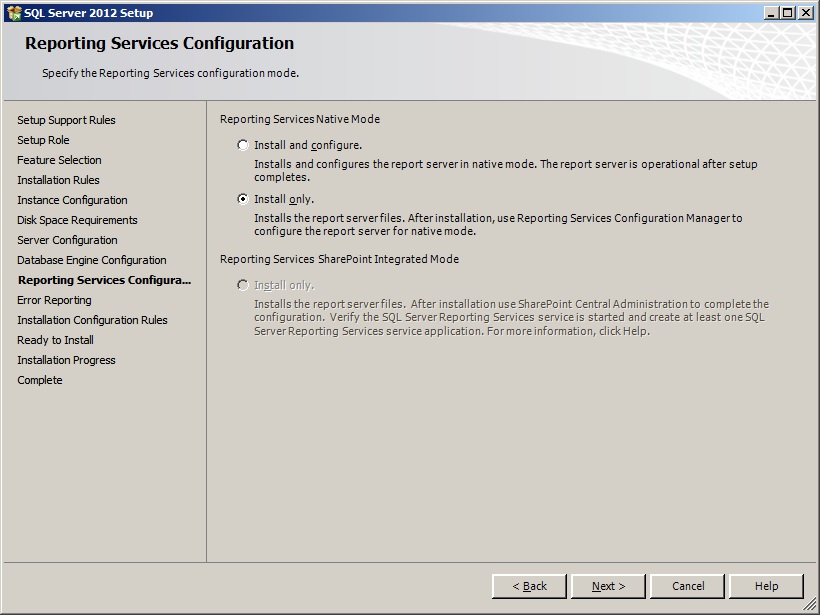820x615 pixels.
Task: Select Database Engine Configuration step
Action: pos(91,260)
